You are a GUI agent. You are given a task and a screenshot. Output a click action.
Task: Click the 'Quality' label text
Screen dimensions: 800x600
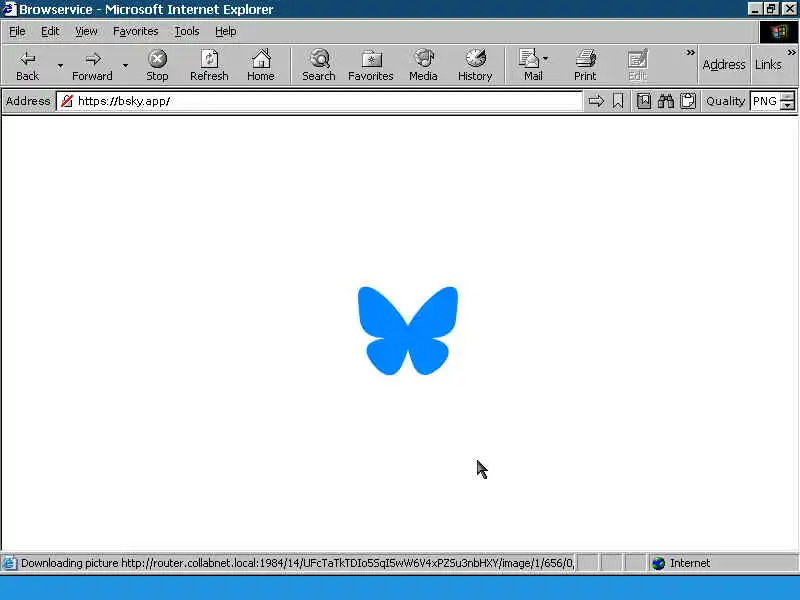(725, 101)
